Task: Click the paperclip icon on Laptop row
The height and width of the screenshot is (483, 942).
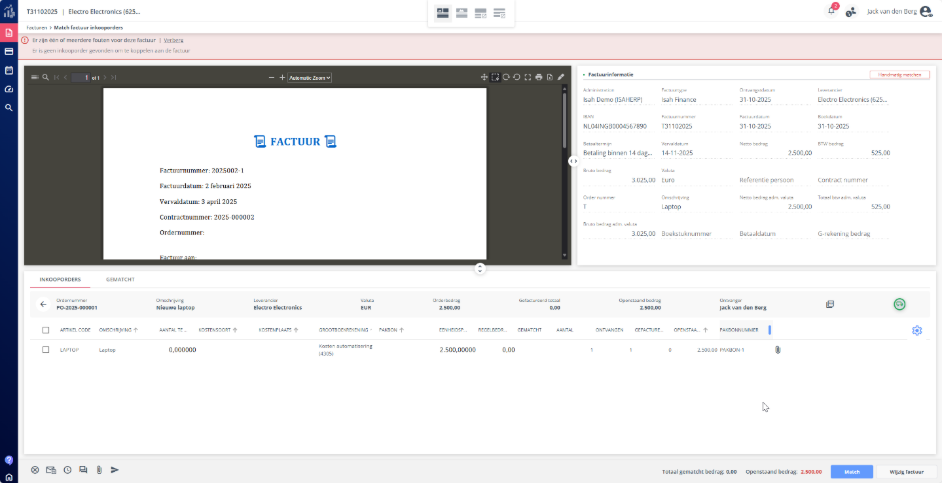Action: [777, 350]
